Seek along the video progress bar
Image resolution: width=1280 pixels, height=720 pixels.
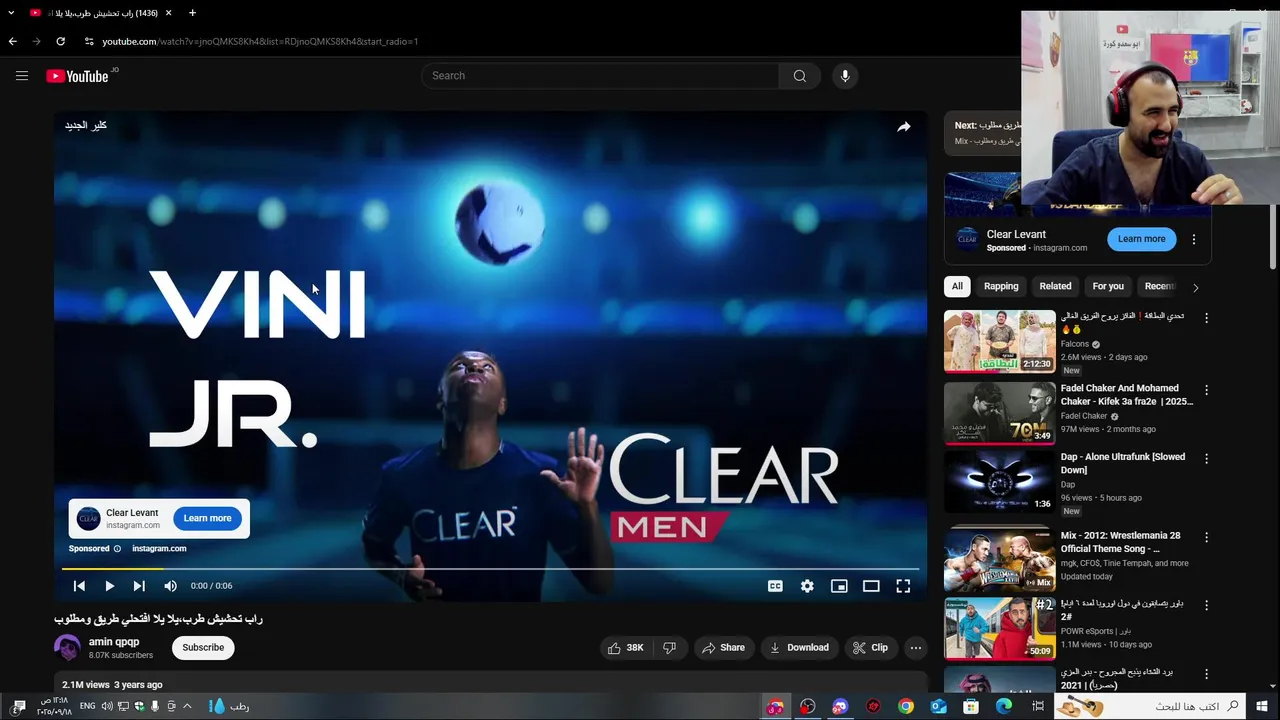point(490,569)
